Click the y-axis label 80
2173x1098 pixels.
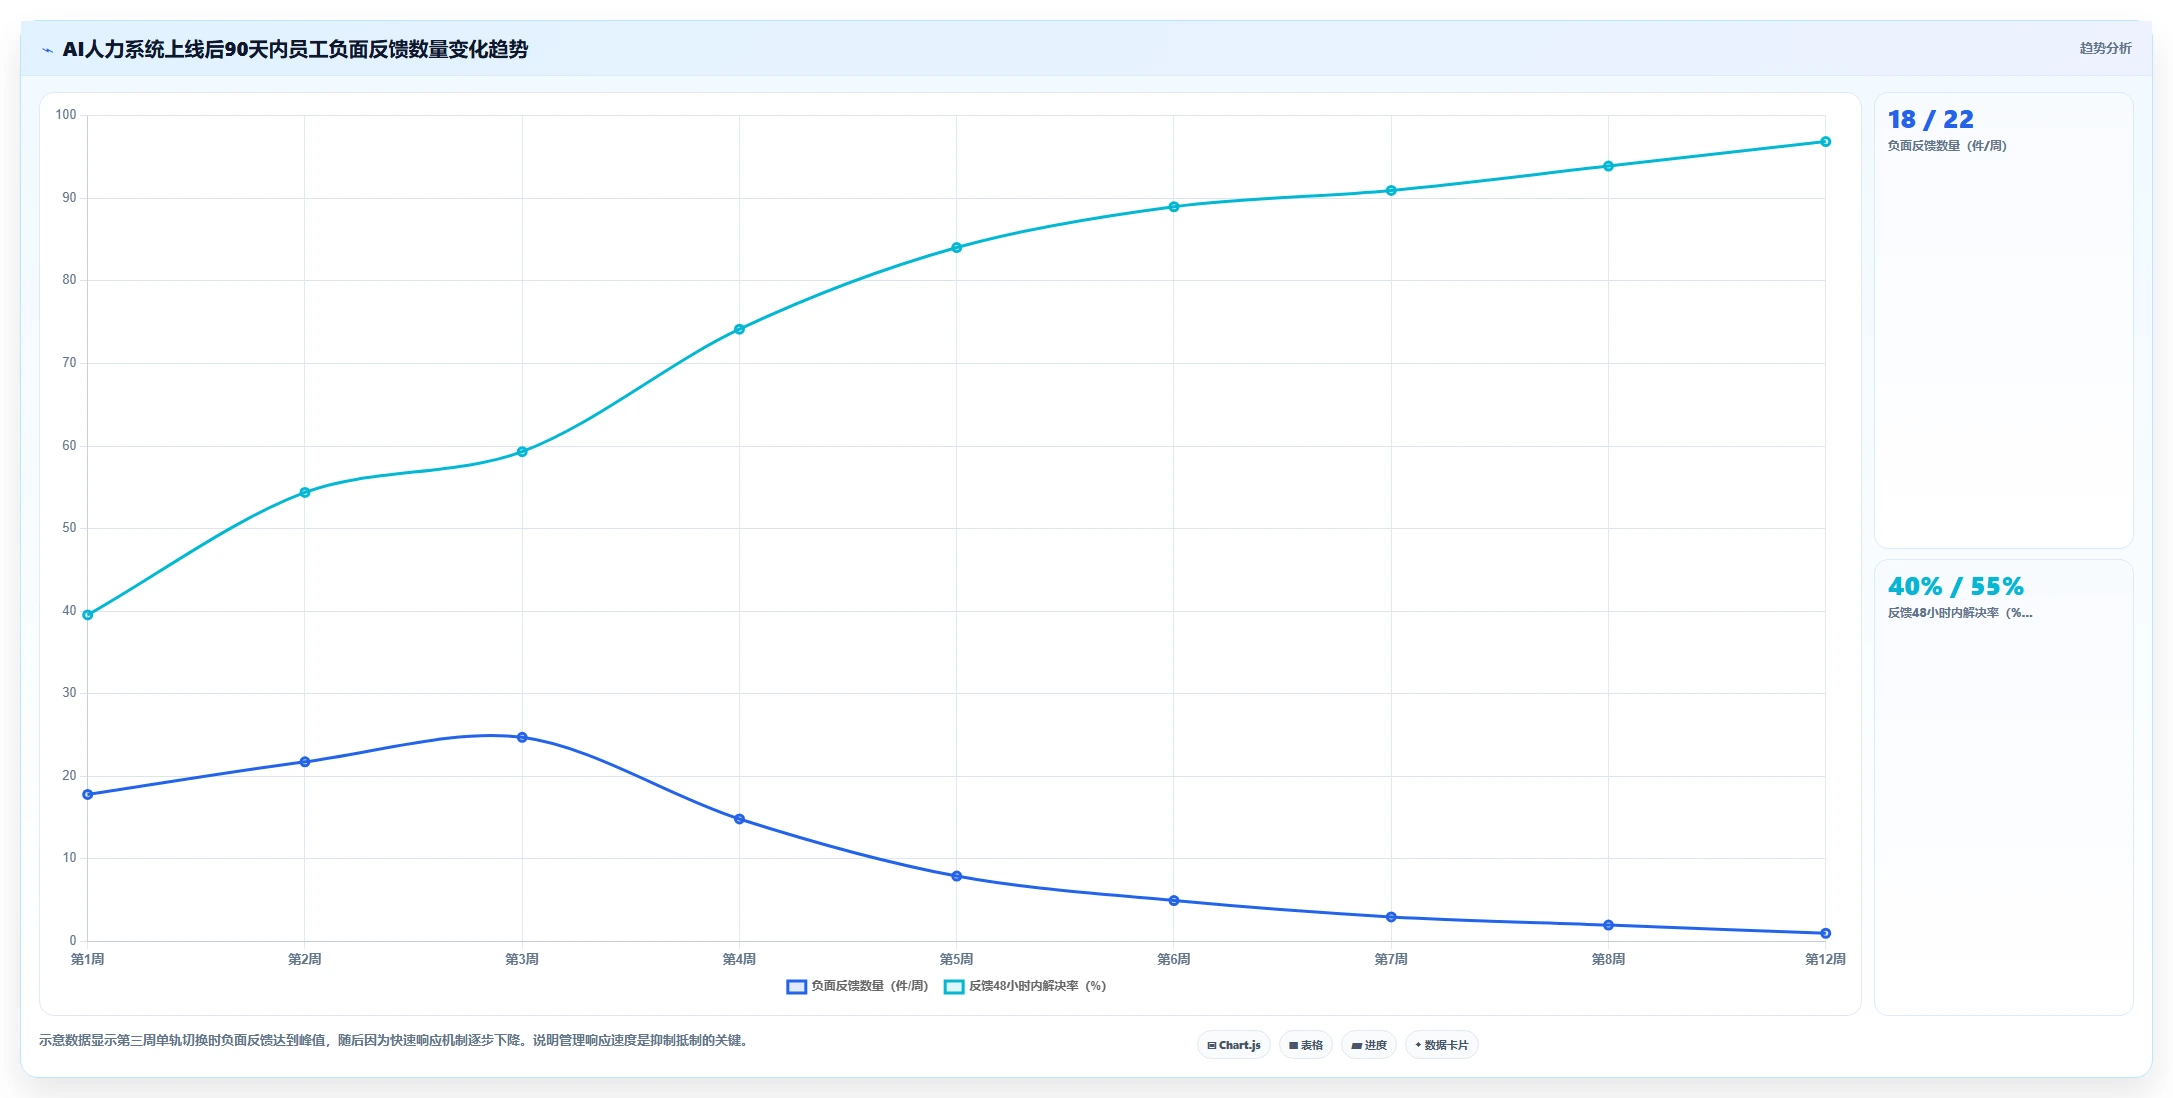(69, 280)
